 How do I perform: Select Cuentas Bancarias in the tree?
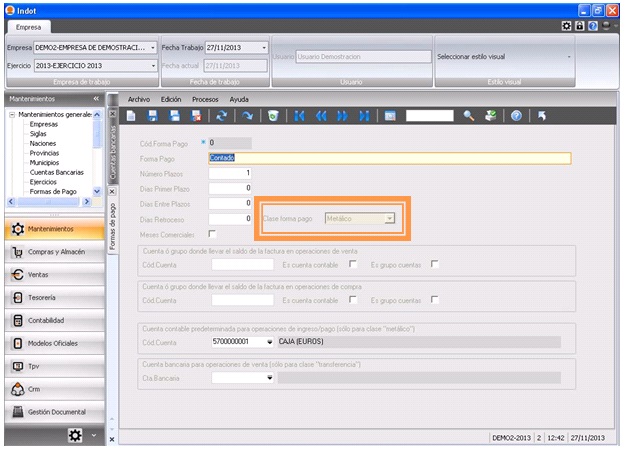click(56, 173)
